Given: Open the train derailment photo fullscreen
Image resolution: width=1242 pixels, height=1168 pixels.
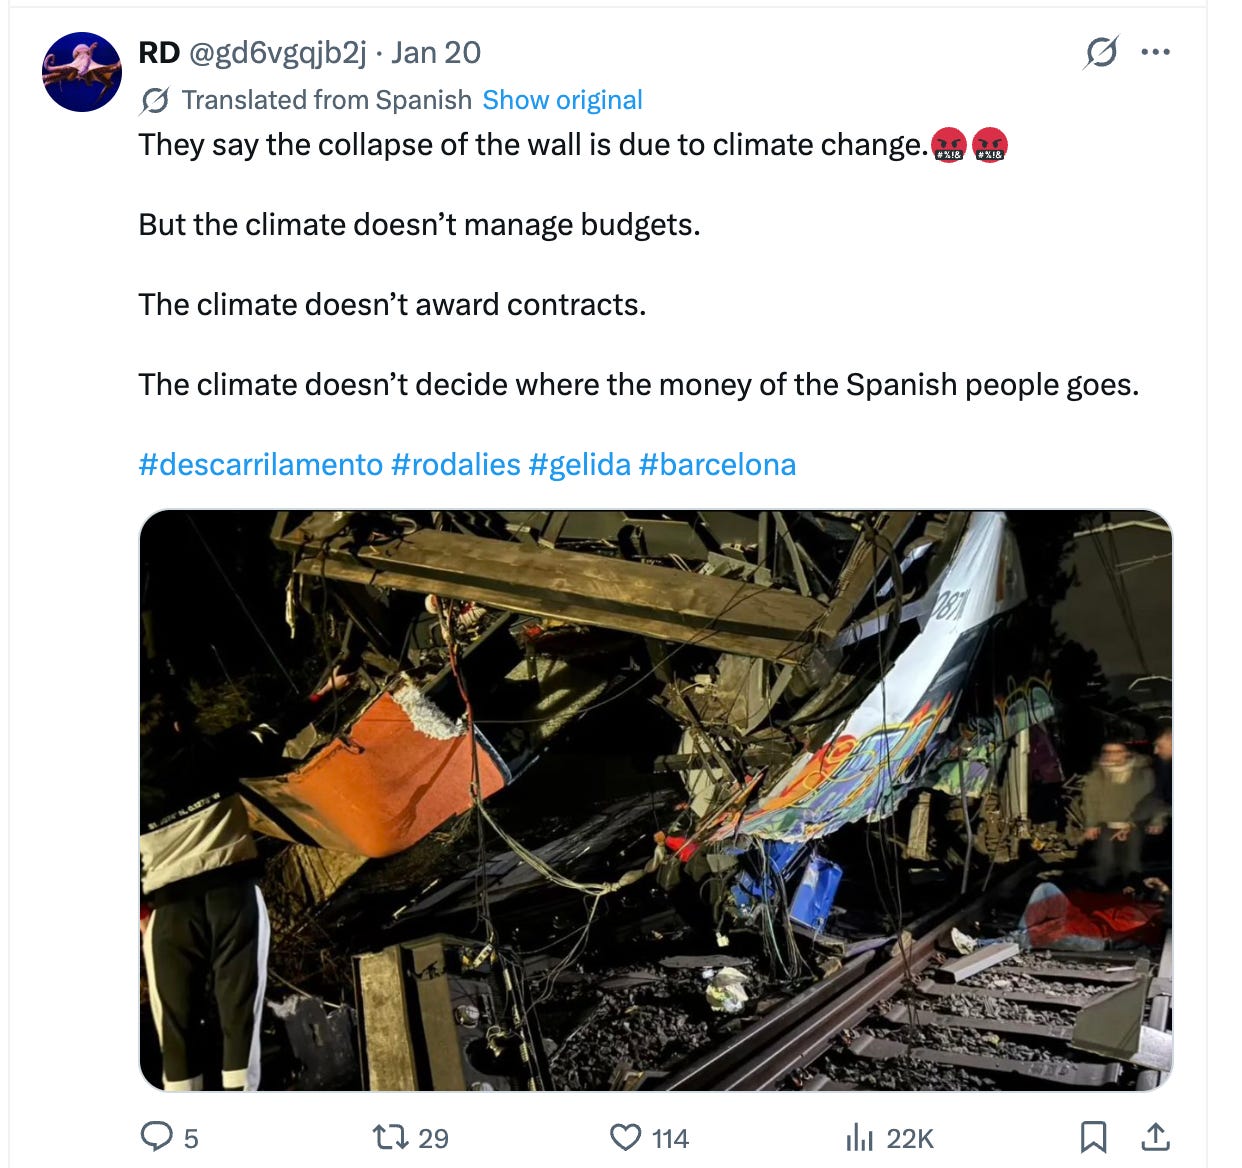Looking at the screenshot, I should point(655,800).
